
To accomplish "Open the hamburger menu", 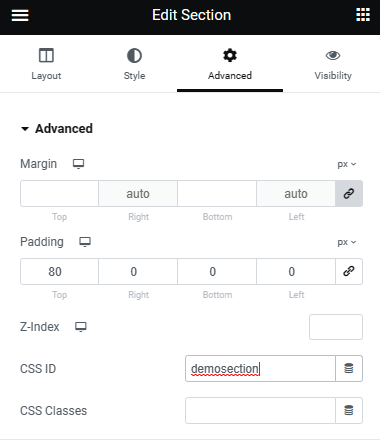I will click(x=20, y=15).
